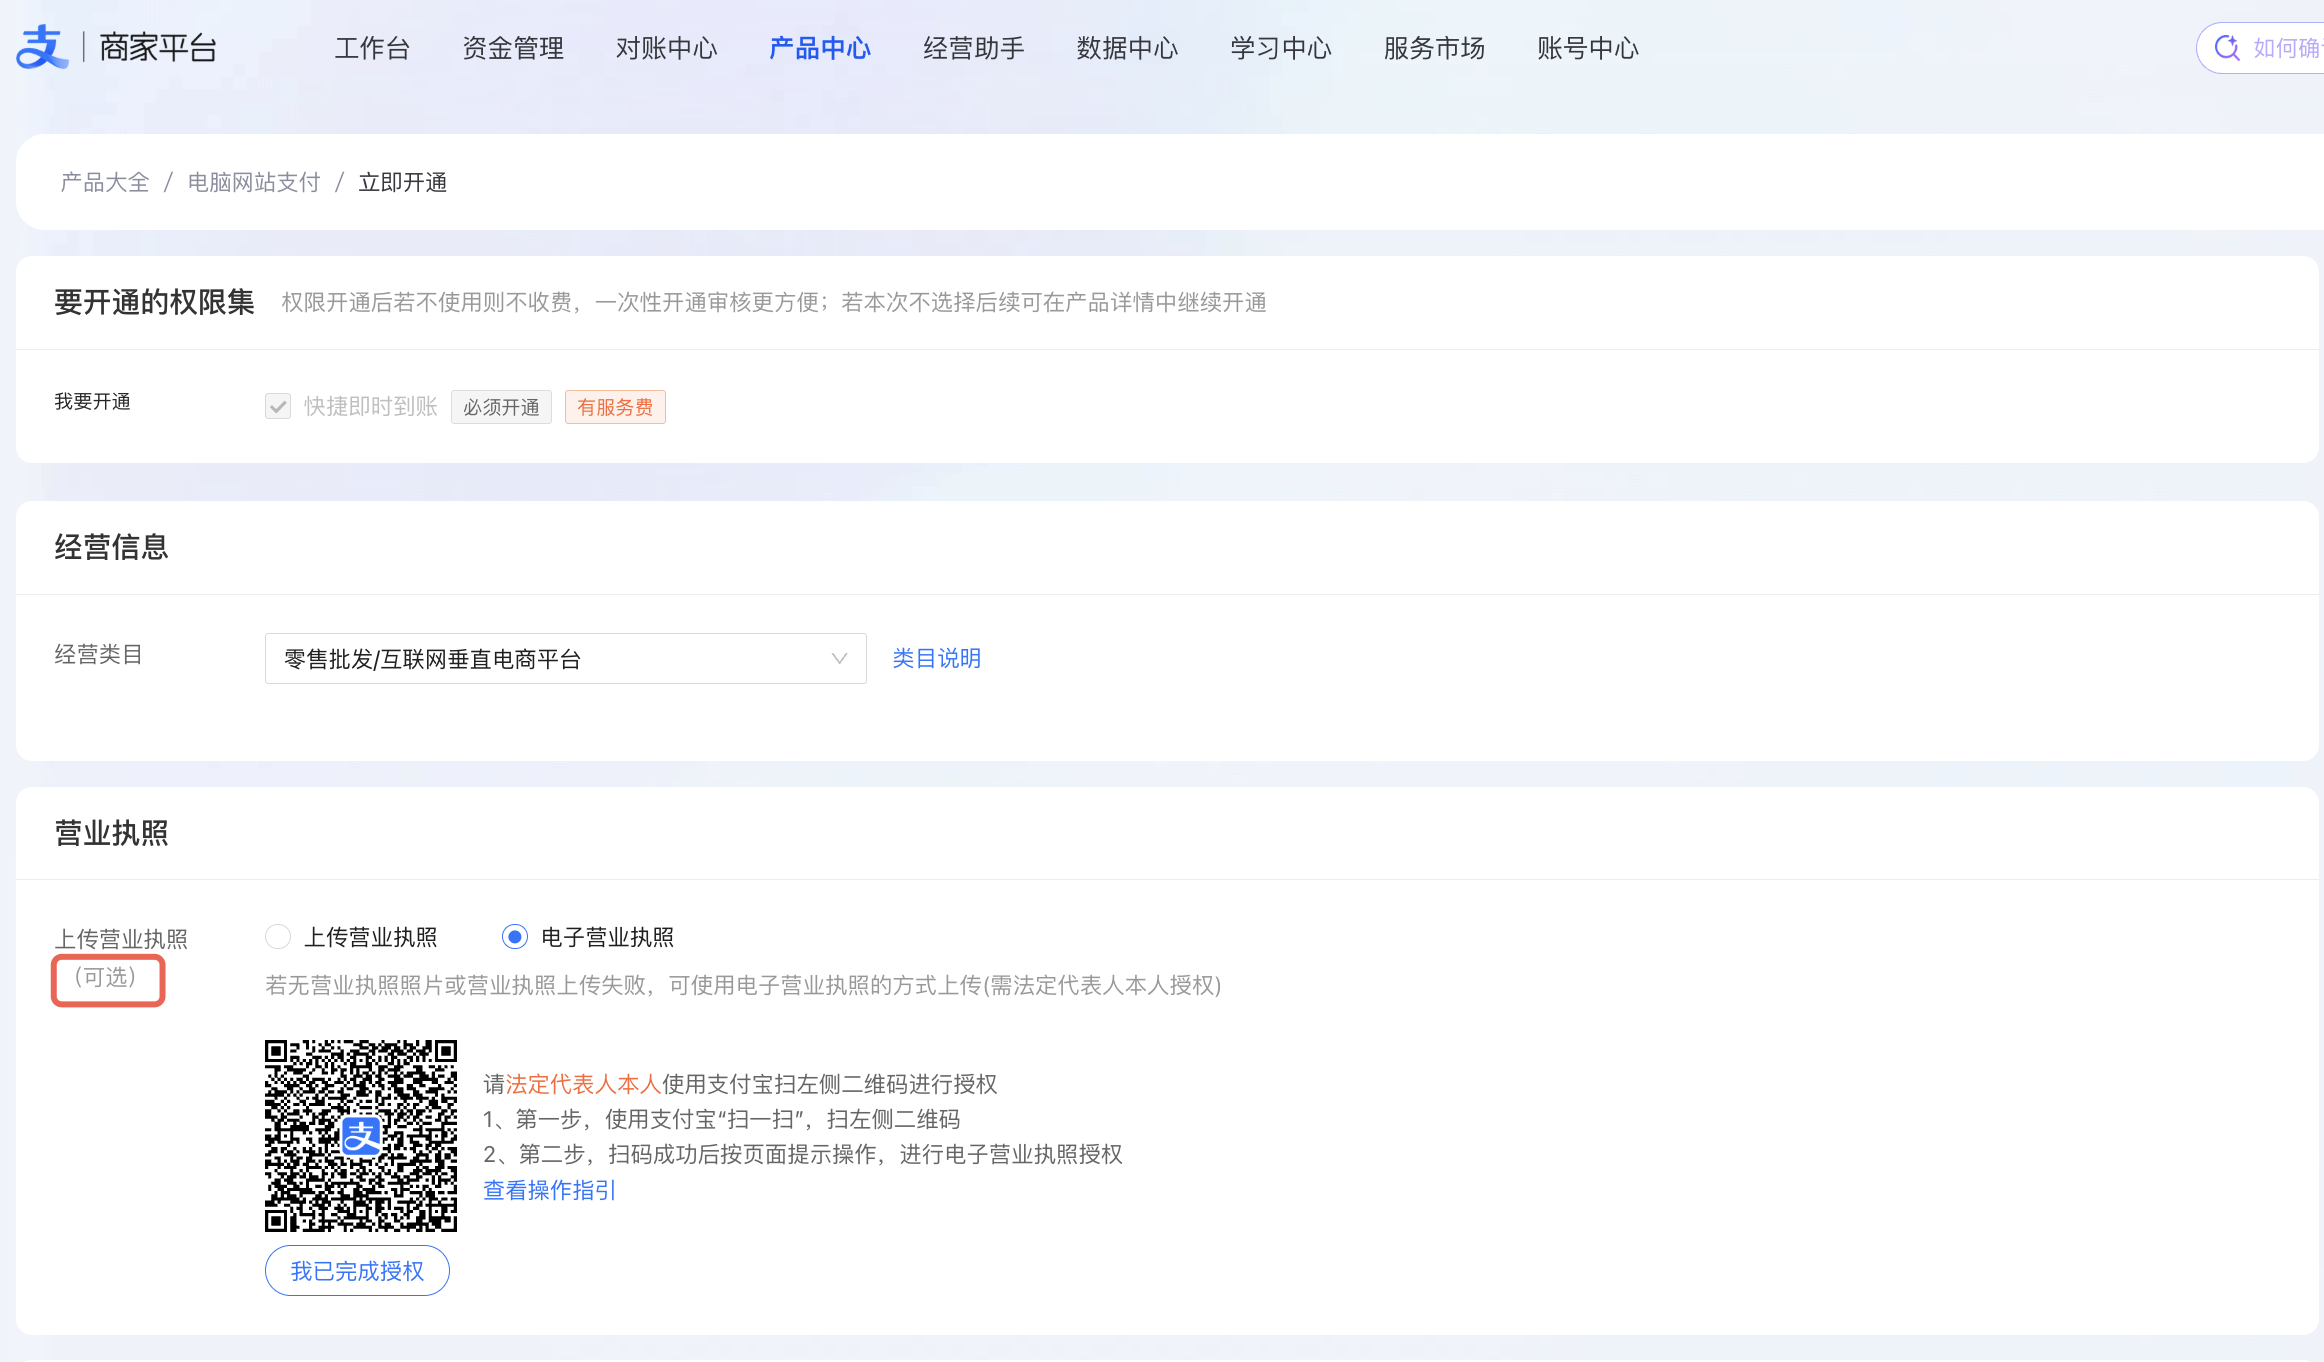The image size is (2324, 1362).
Task: Open 学习中心 navigation item
Action: coord(1281,48)
